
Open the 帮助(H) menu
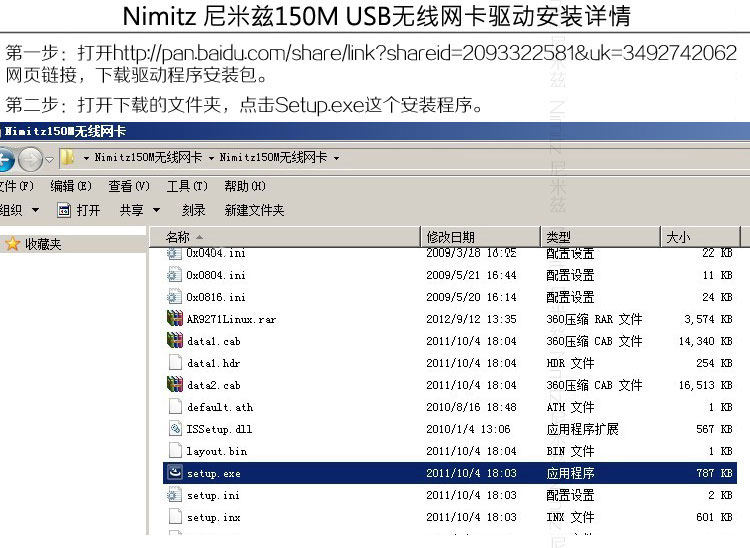point(245,186)
